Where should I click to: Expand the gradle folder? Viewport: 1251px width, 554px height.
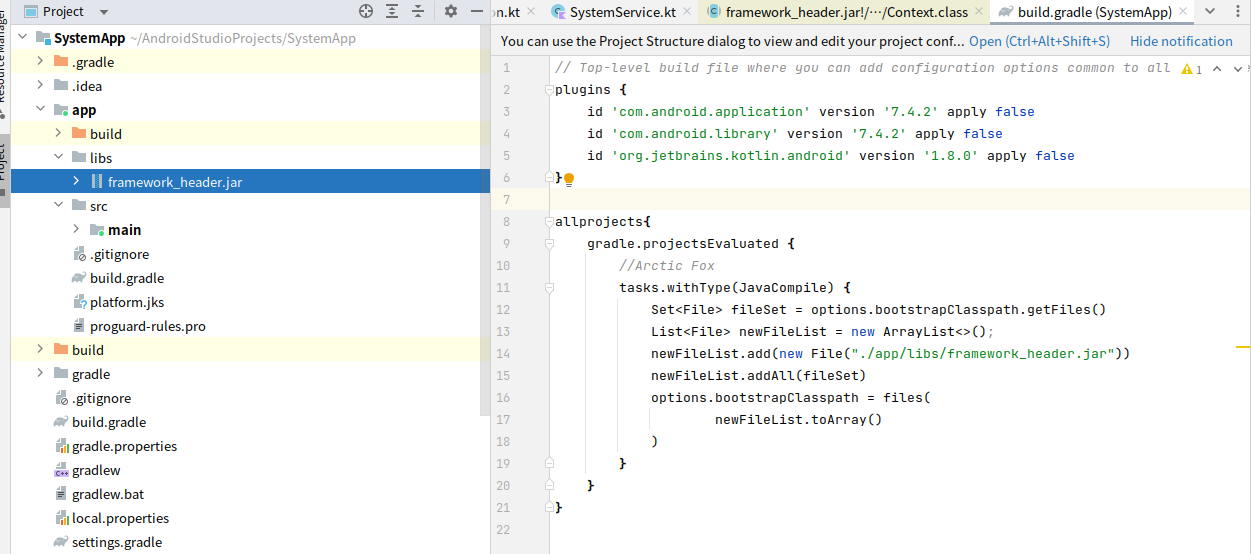point(40,374)
